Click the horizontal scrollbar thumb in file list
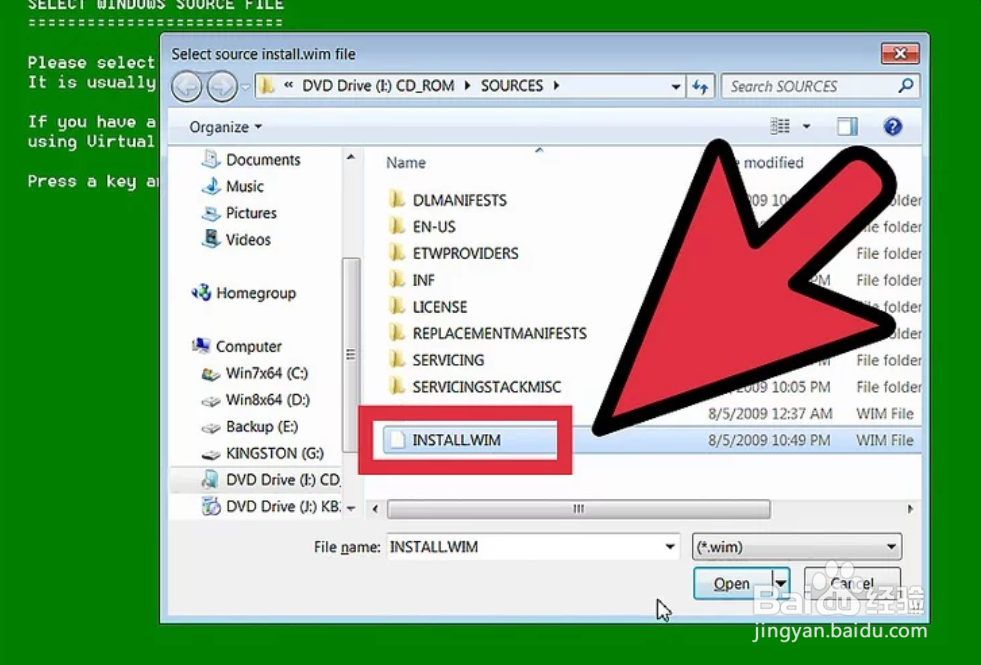The height and width of the screenshot is (665, 981). pyautogui.click(x=579, y=509)
